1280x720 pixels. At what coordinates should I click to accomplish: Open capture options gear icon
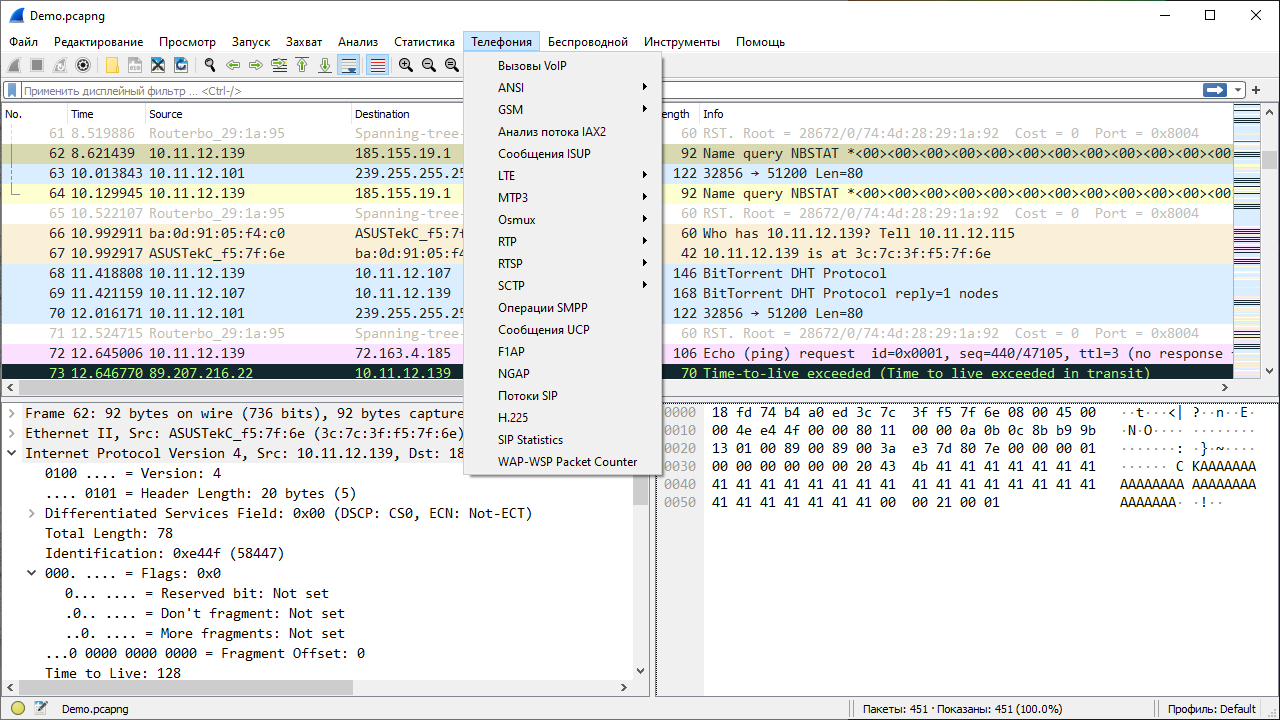point(82,65)
